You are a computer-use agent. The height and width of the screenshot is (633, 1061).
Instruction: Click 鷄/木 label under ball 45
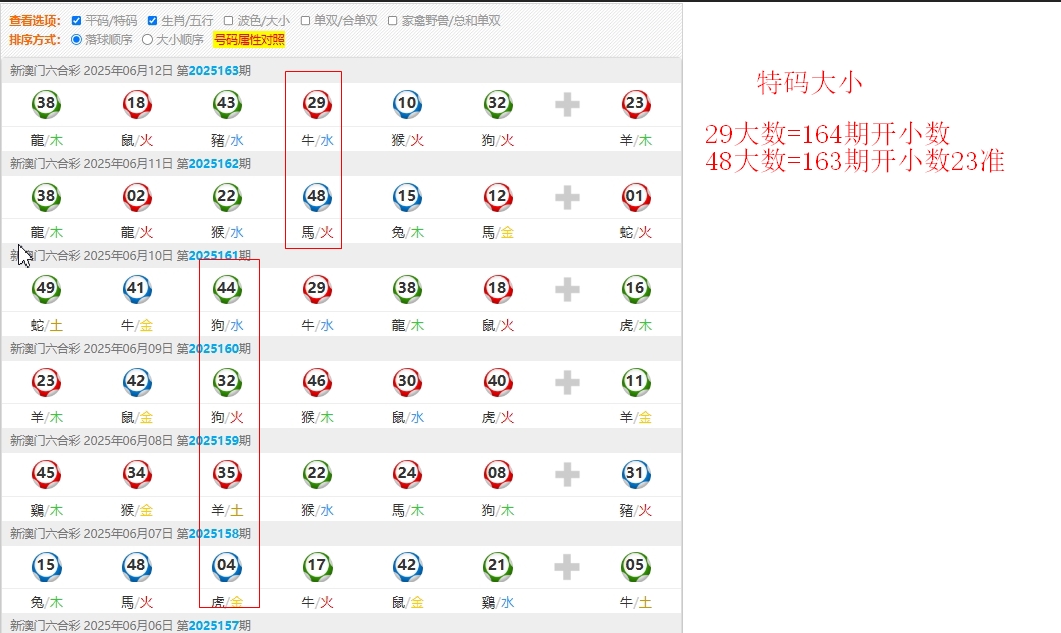coord(46,510)
